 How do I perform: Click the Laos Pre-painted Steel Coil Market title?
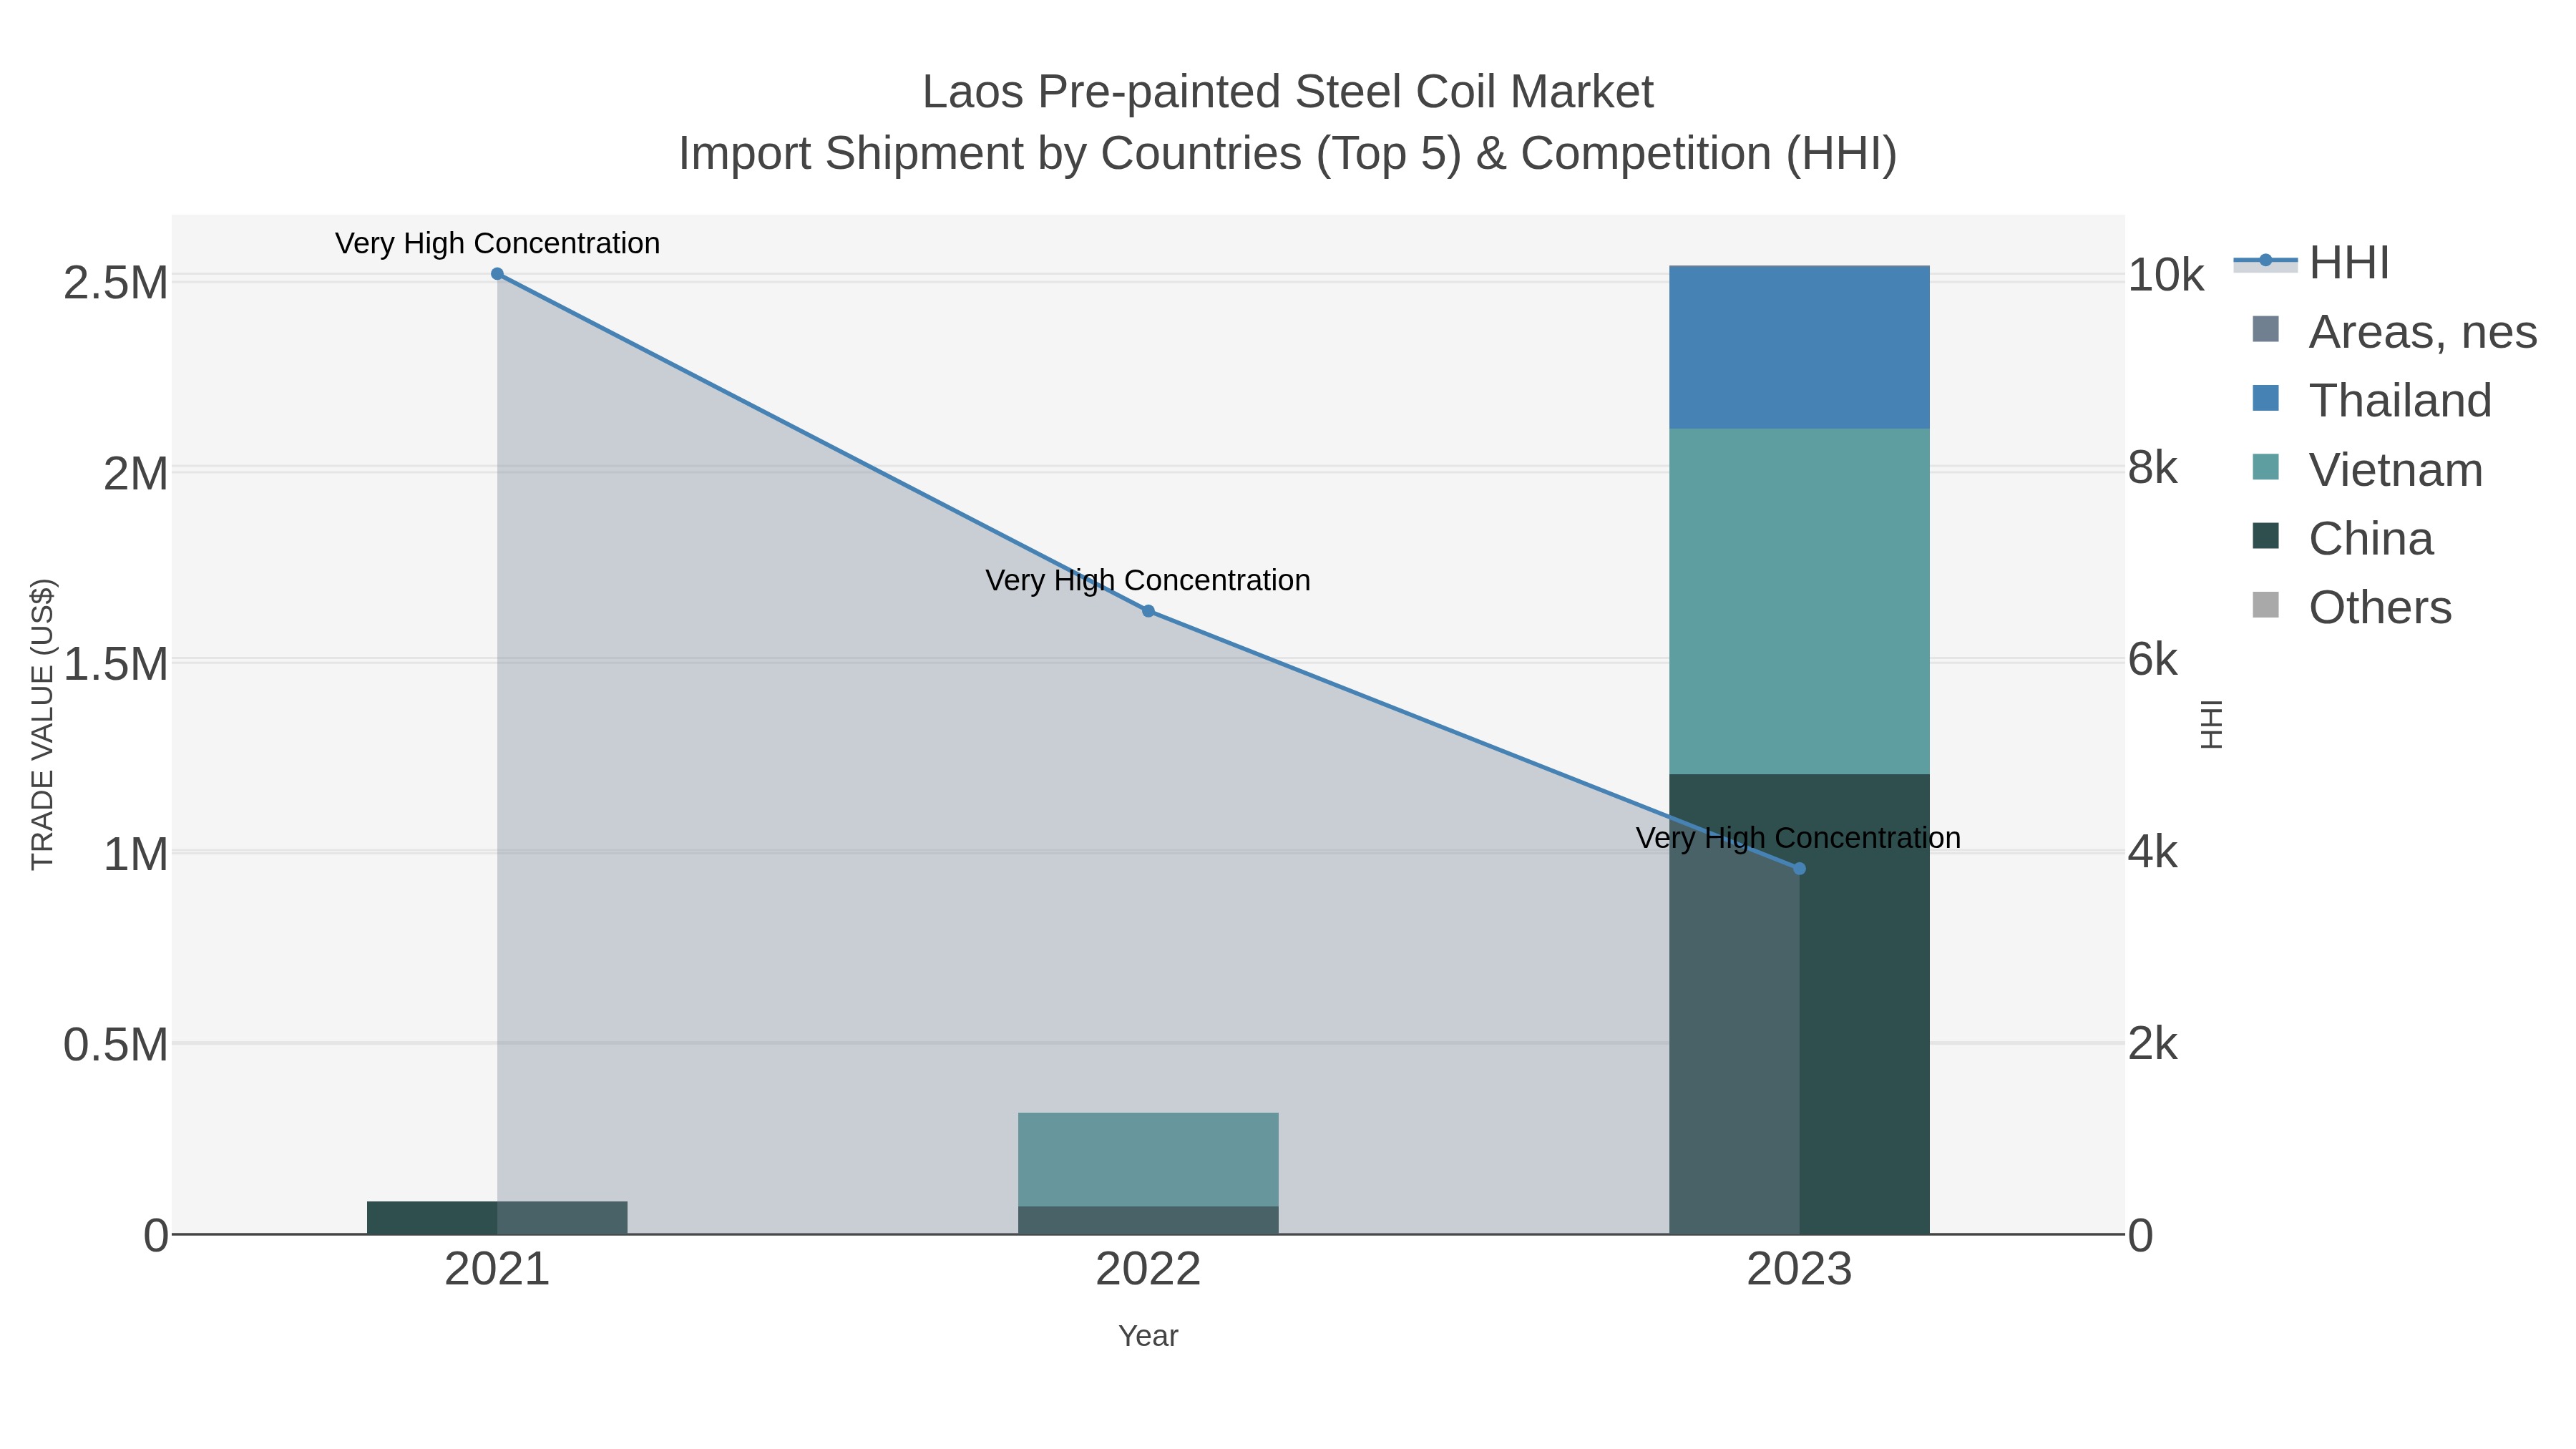point(1288,92)
